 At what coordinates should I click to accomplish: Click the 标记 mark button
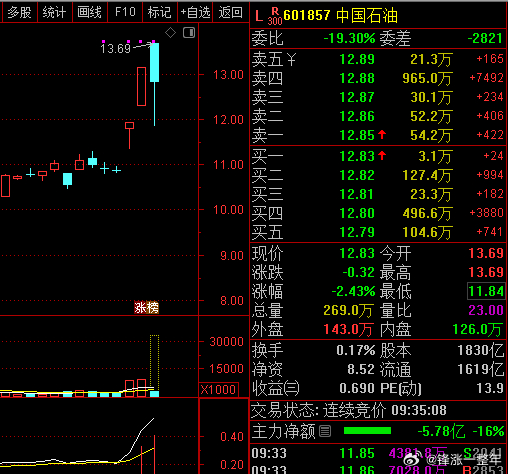click(160, 12)
